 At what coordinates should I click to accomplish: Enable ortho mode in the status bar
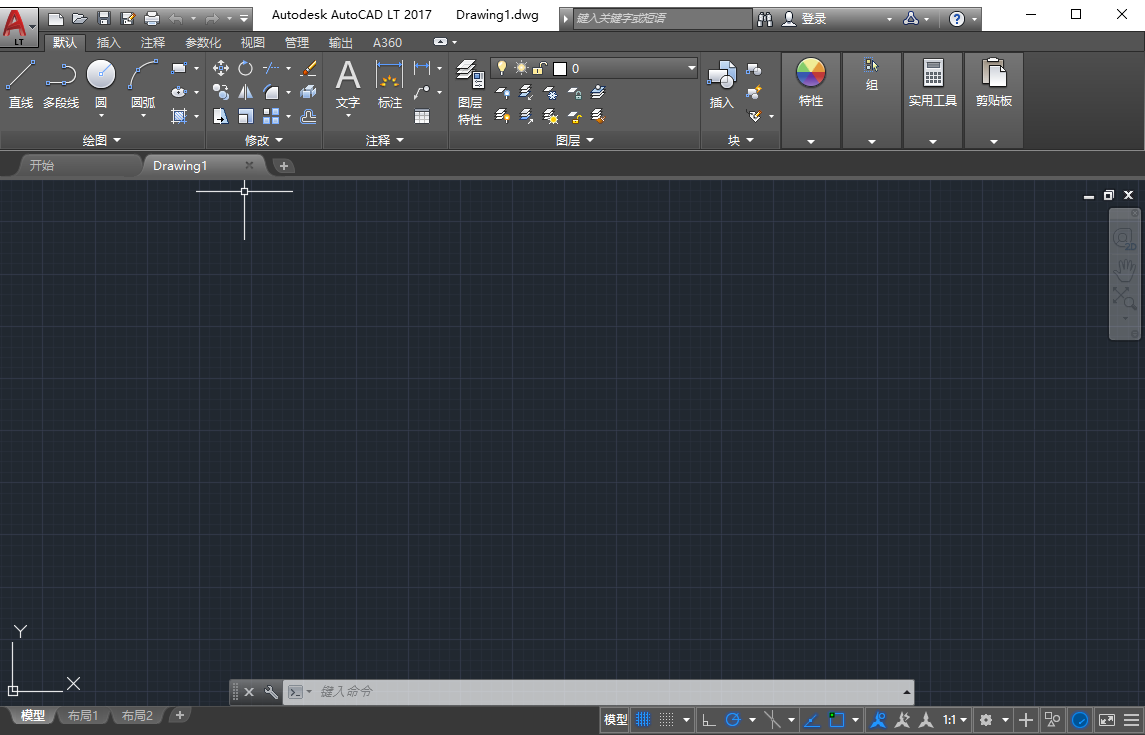coord(710,719)
